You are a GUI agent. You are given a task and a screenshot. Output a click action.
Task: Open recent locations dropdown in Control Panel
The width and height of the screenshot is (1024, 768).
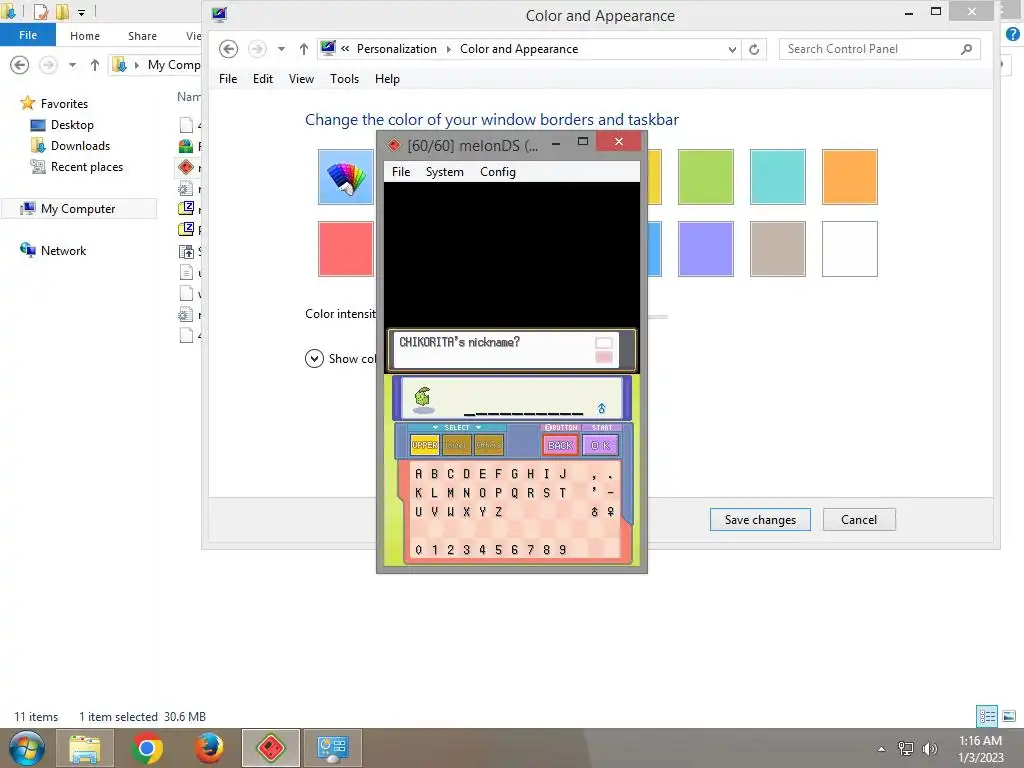coord(281,49)
